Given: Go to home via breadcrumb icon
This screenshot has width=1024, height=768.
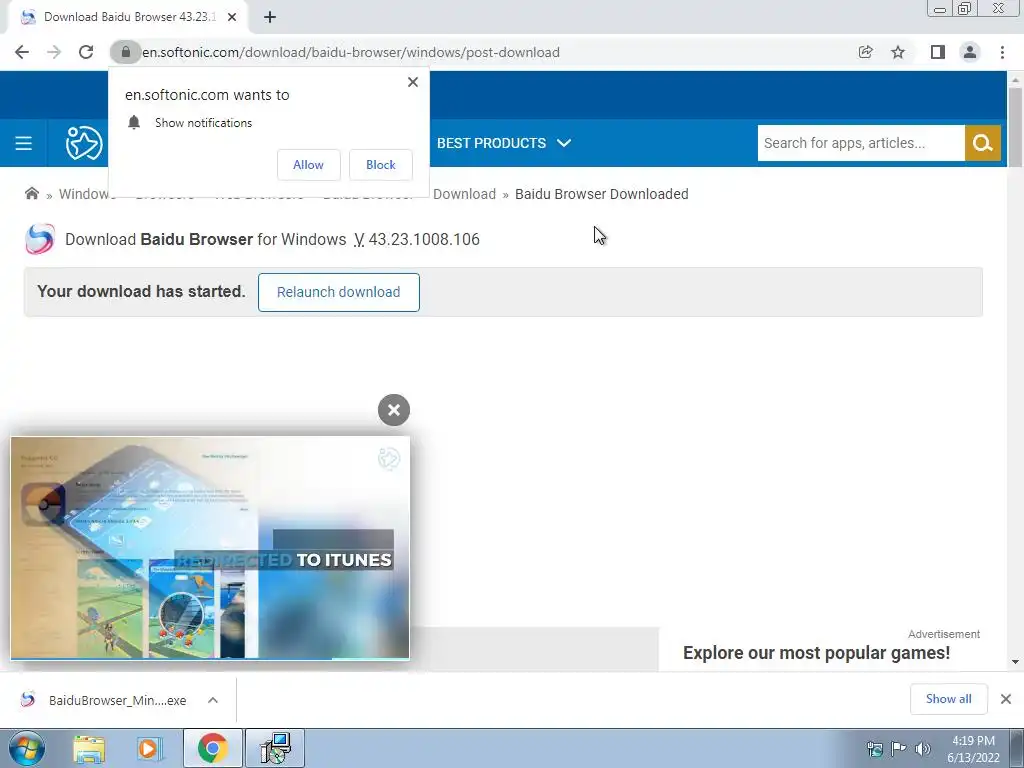Looking at the screenshot, I should pyautogui.click(x=31, y=193).
